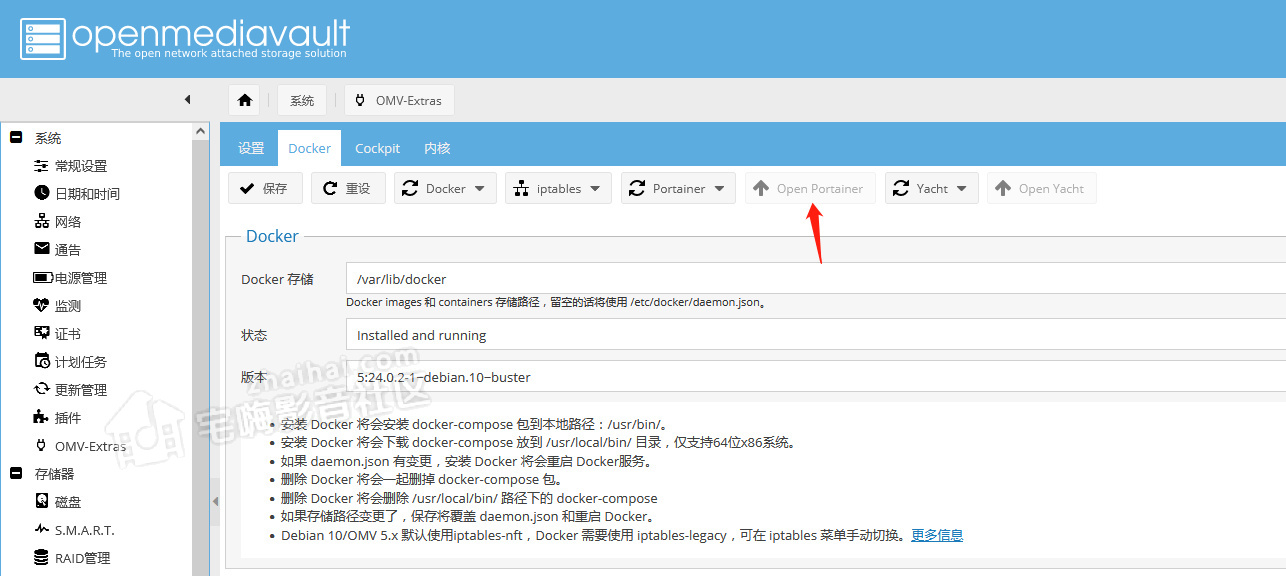This screenshot has height=576, width=1286.
Task: Click the openmediavault logo
Action: 184,38
